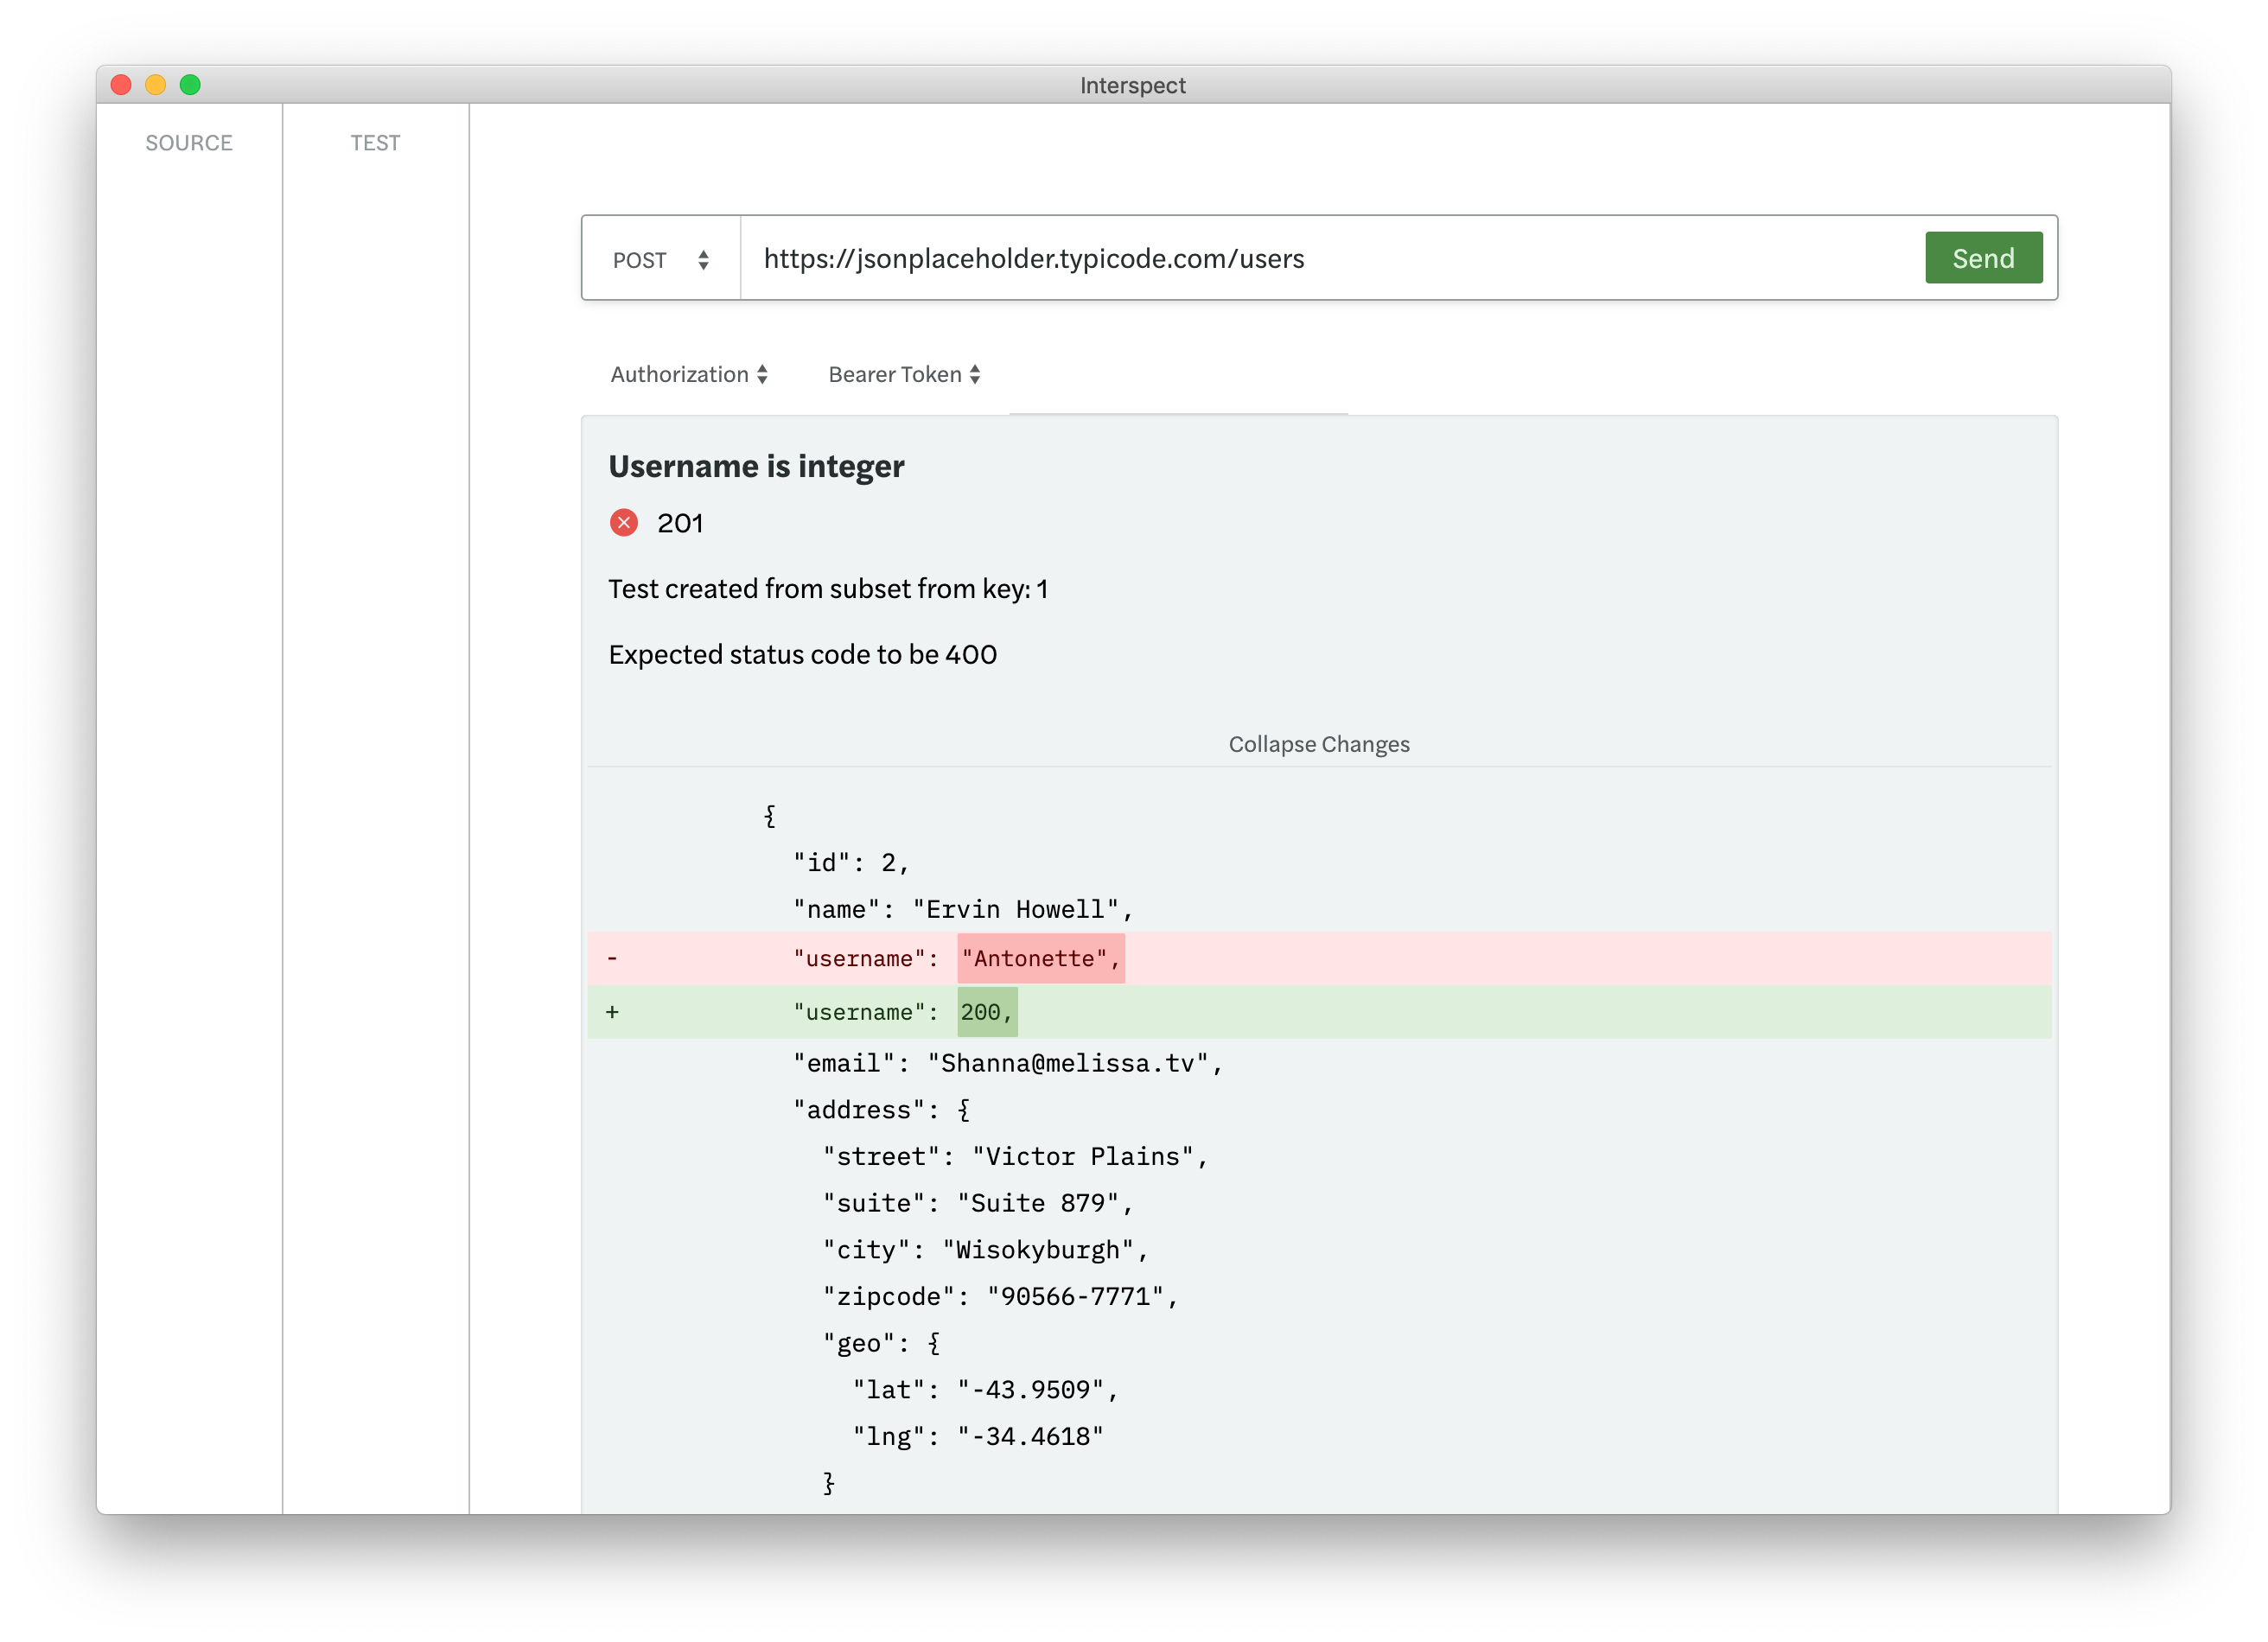Switch to the SOURCE tab
This screenshot has width=2268, height=1642.
(x=189, y=143)
